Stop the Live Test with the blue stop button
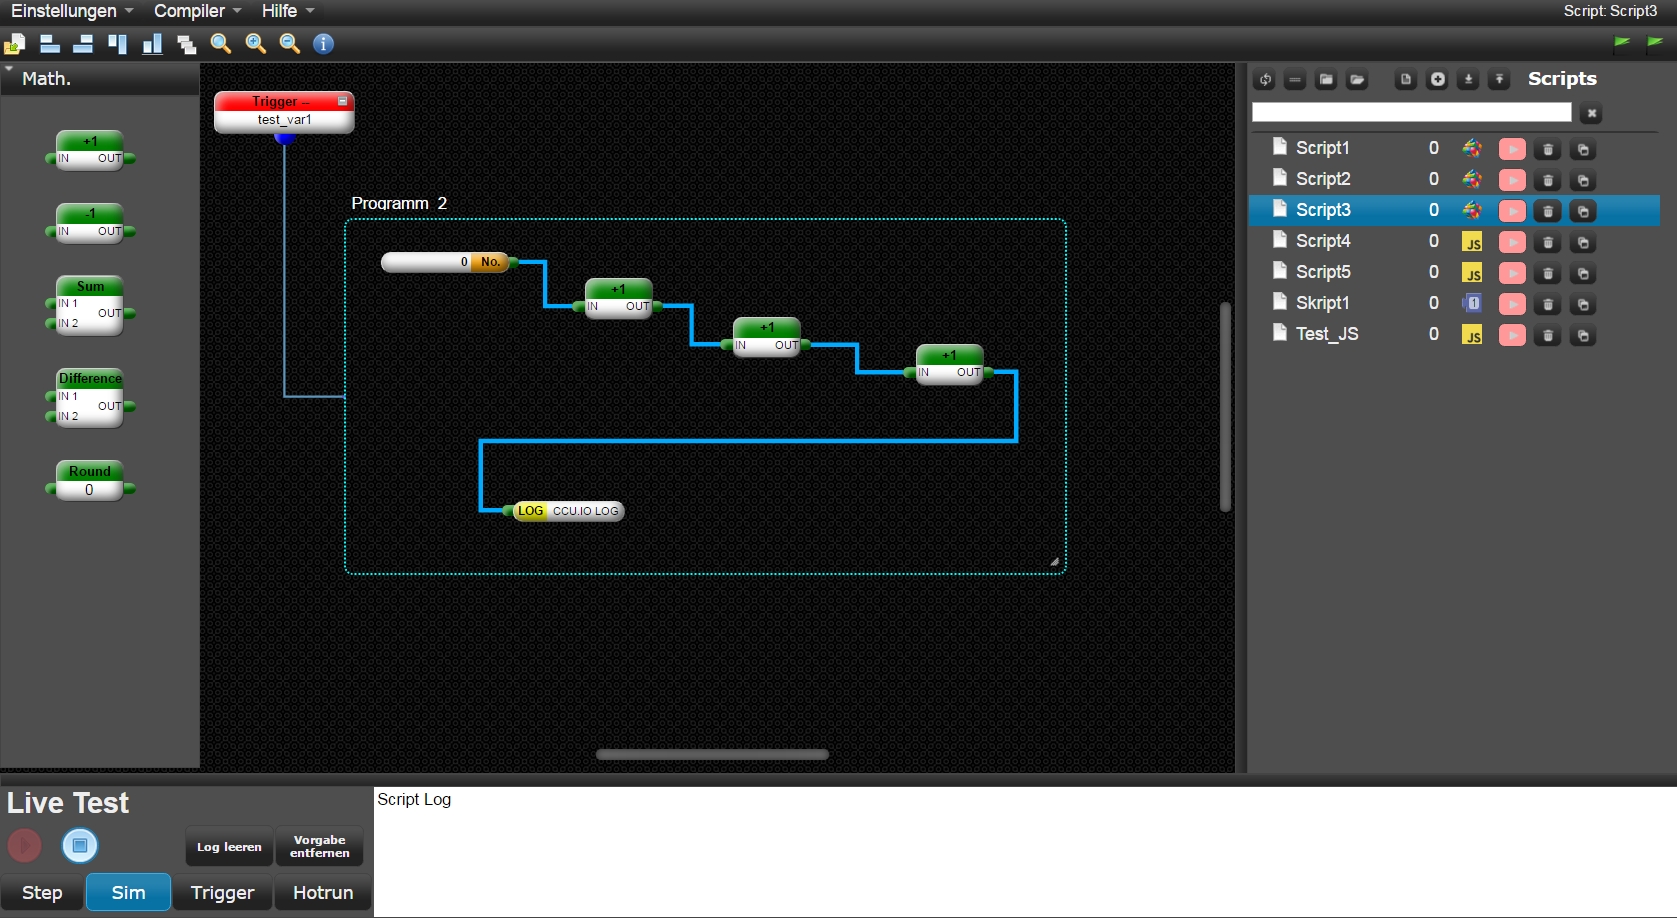The image size is (1677, 918). point(80,846)
